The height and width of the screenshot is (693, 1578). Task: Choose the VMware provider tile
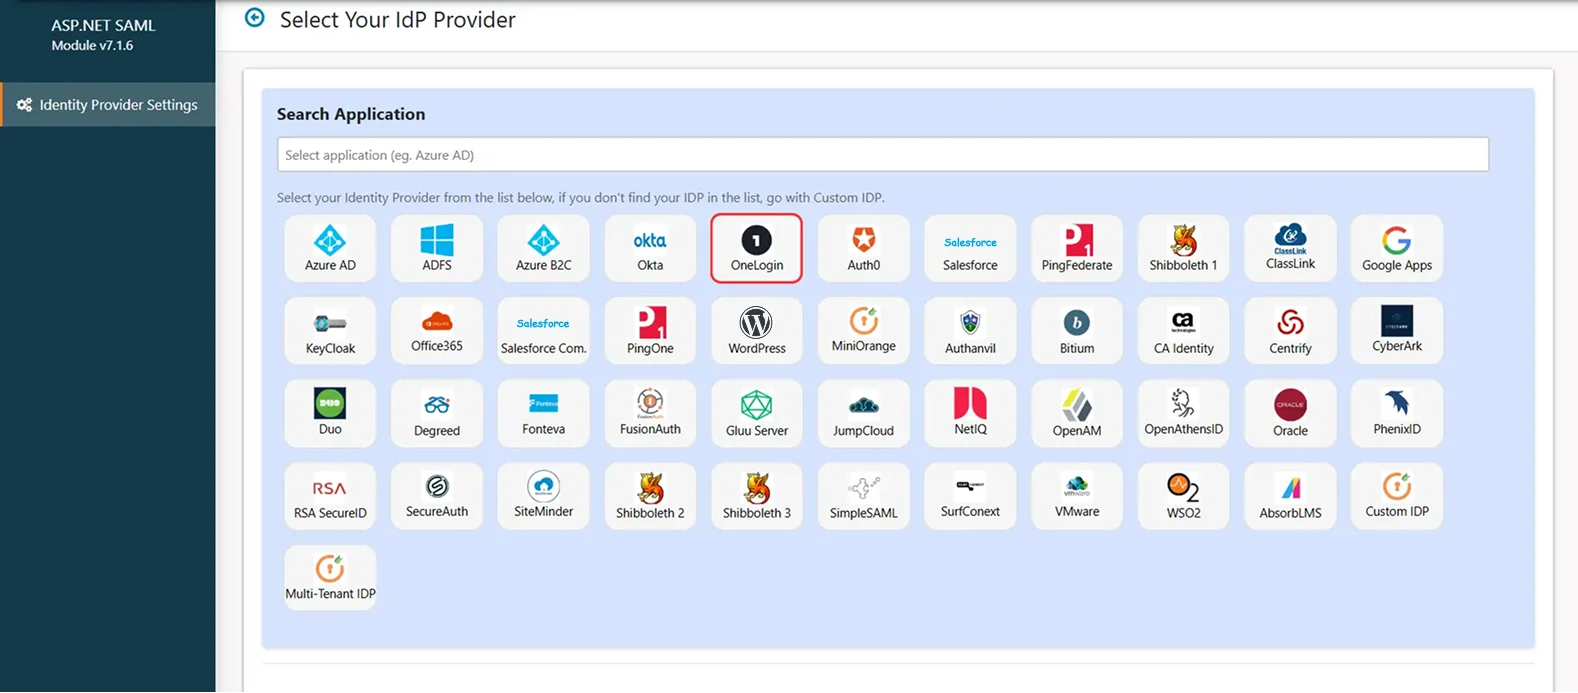pos(1077,496)
